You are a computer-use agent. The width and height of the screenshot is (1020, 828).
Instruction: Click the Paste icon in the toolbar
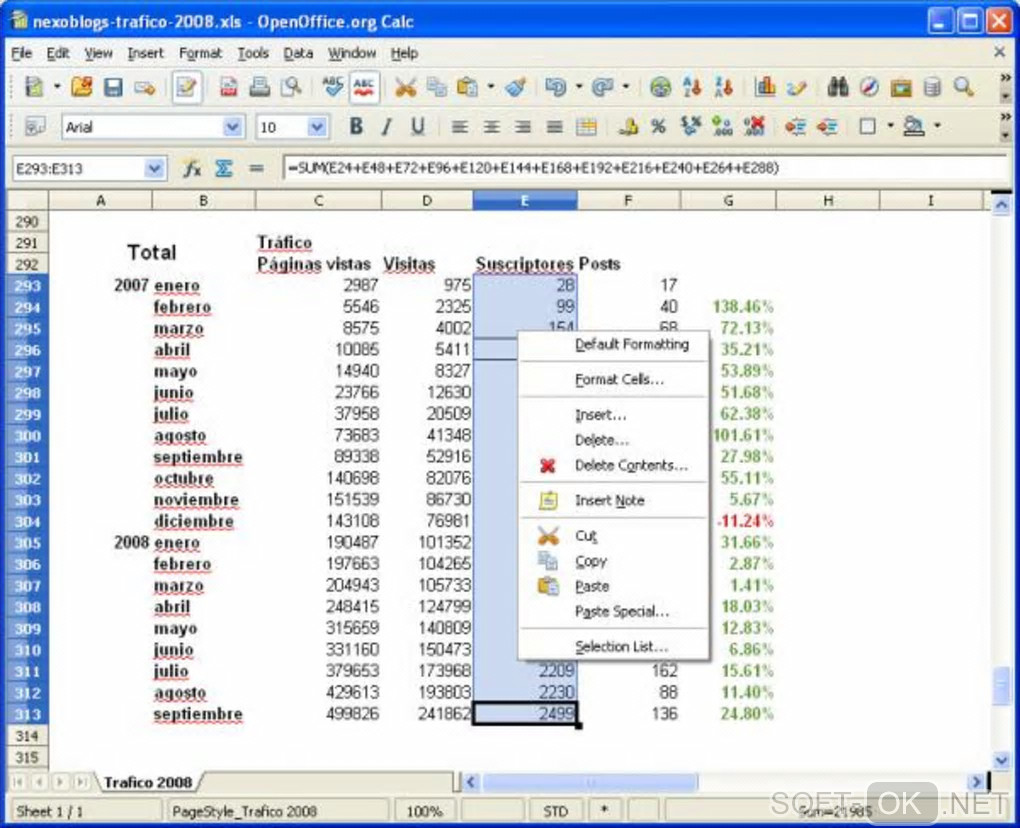pyautogui.click(x=468, y=87)
